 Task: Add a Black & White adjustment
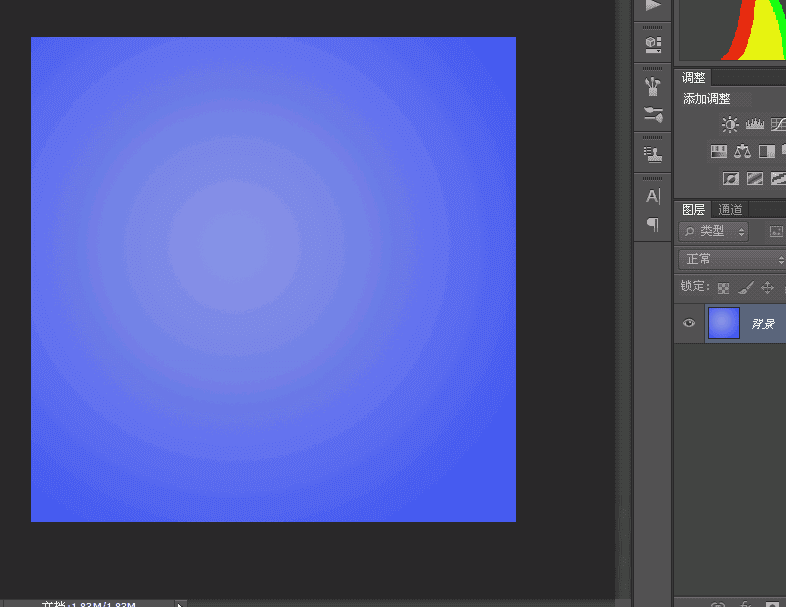tap(767, 151)
